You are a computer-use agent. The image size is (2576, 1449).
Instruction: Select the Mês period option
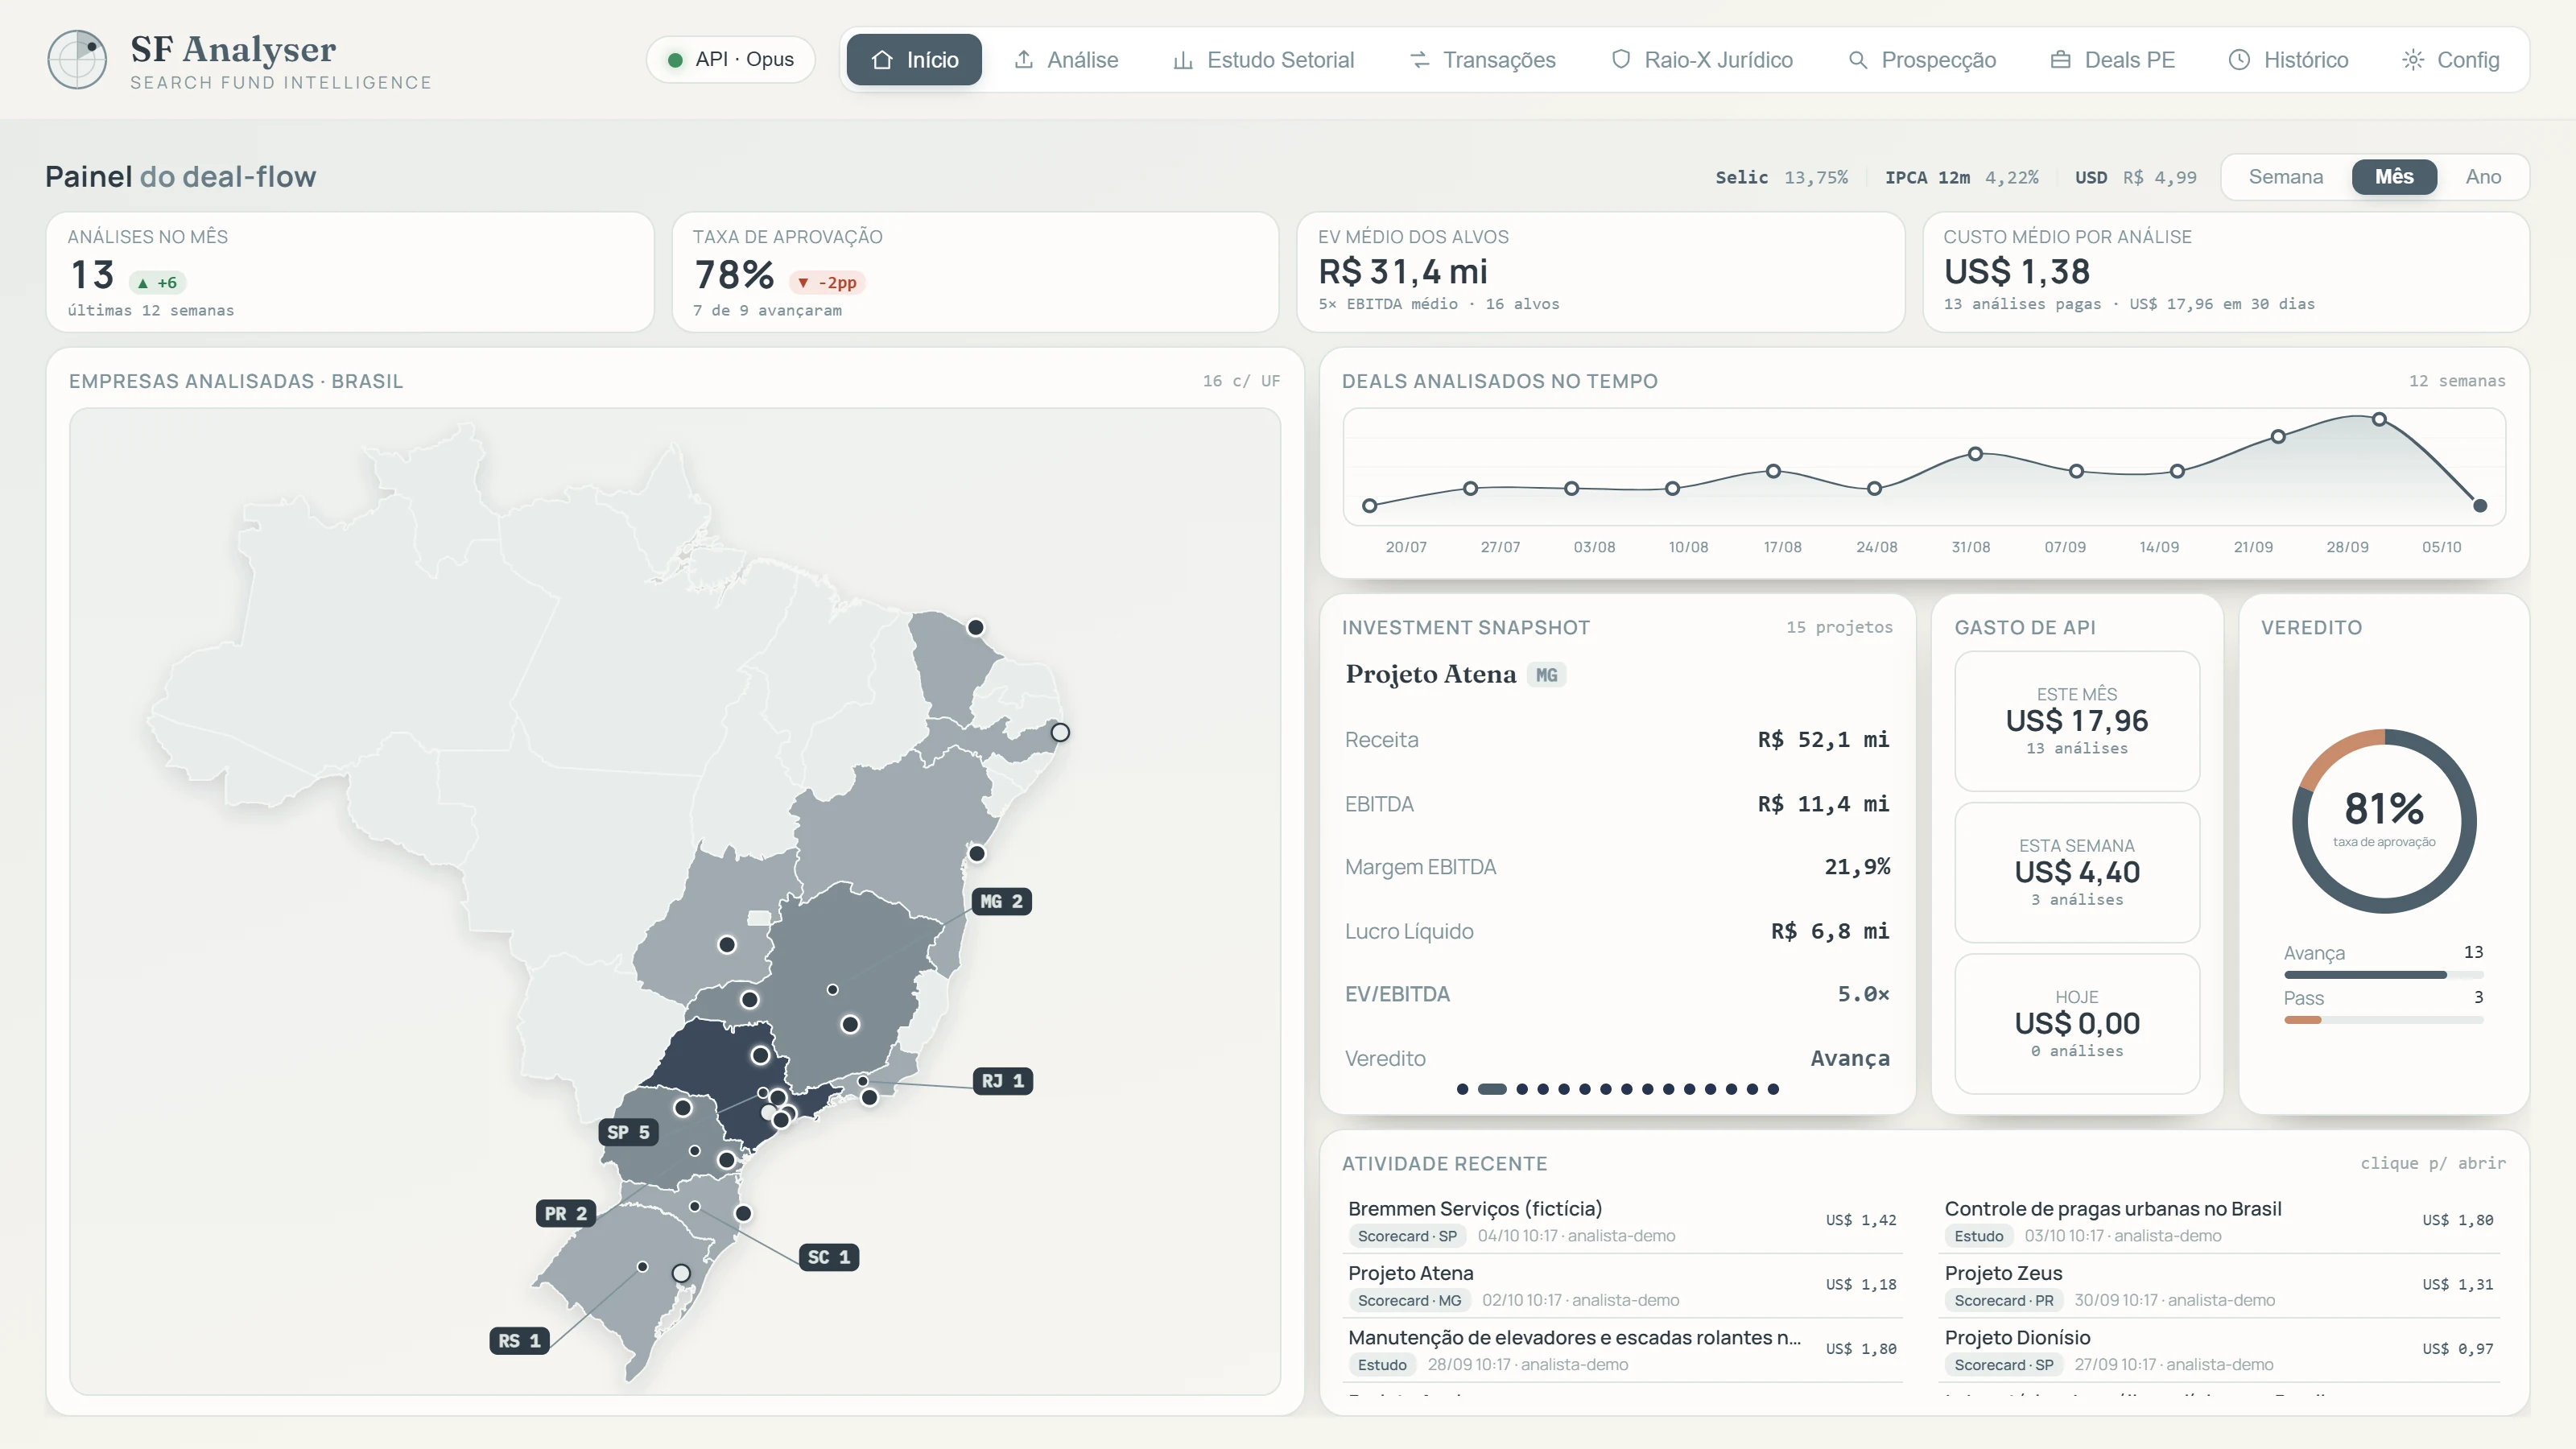[2394, 177]
